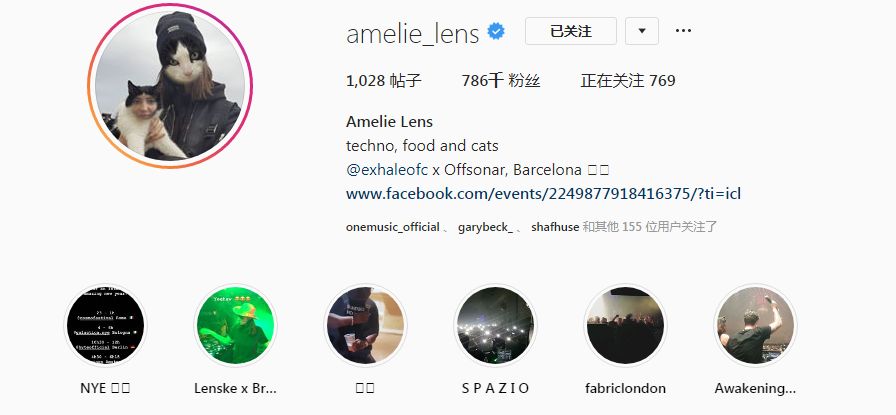Show the other 155 mutual followers
896x415 pixels.
click(650, 227)
